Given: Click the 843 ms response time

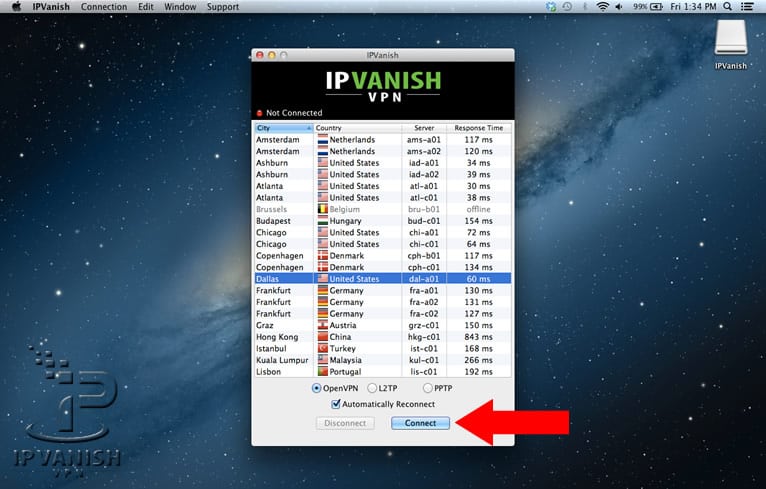Looking at the screenshot, I should (478, 337).
